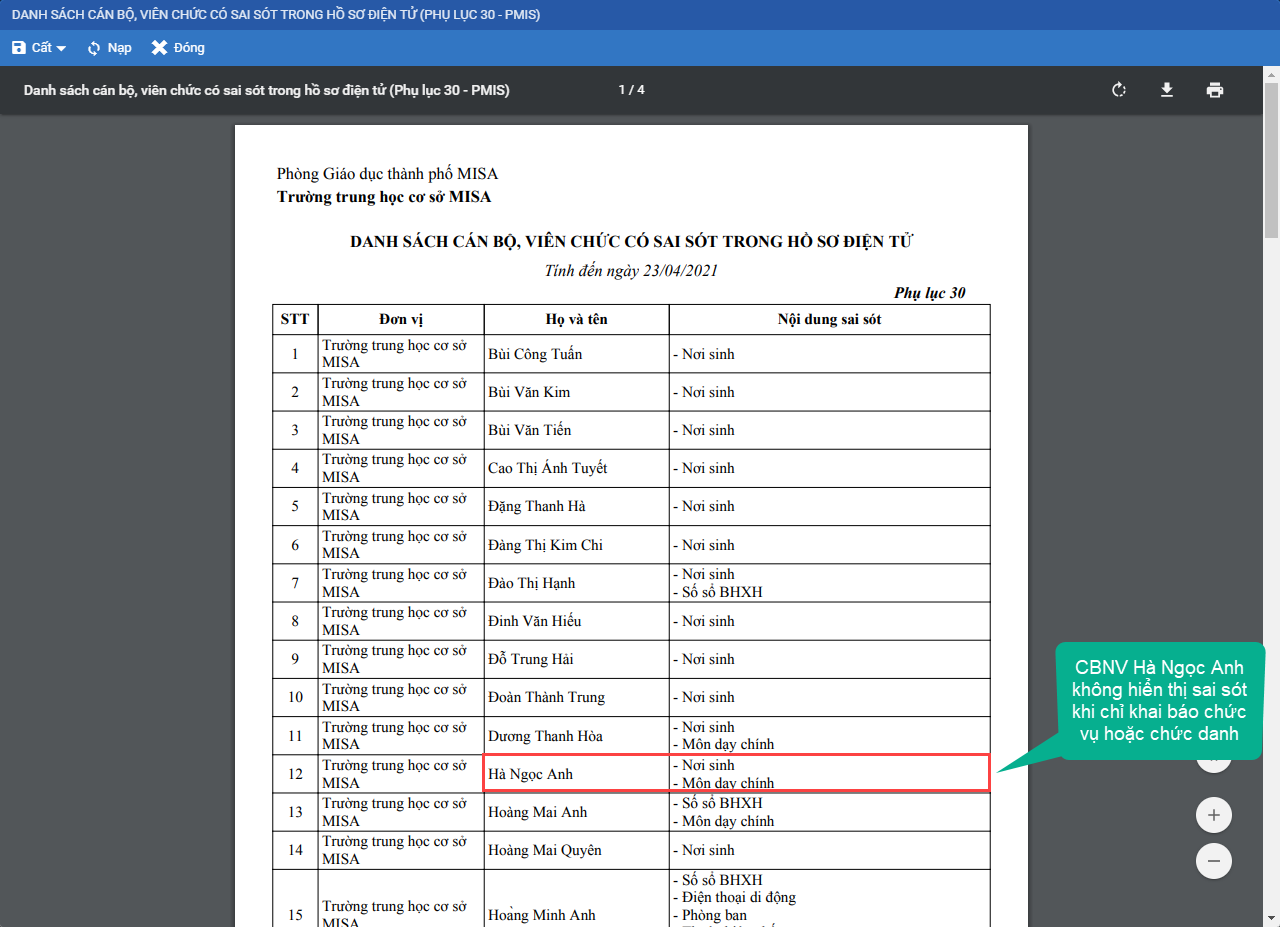The height and width of the screenshot is (927, 1280).
Task: Download the PDF report
Action: click(1166, 90)
